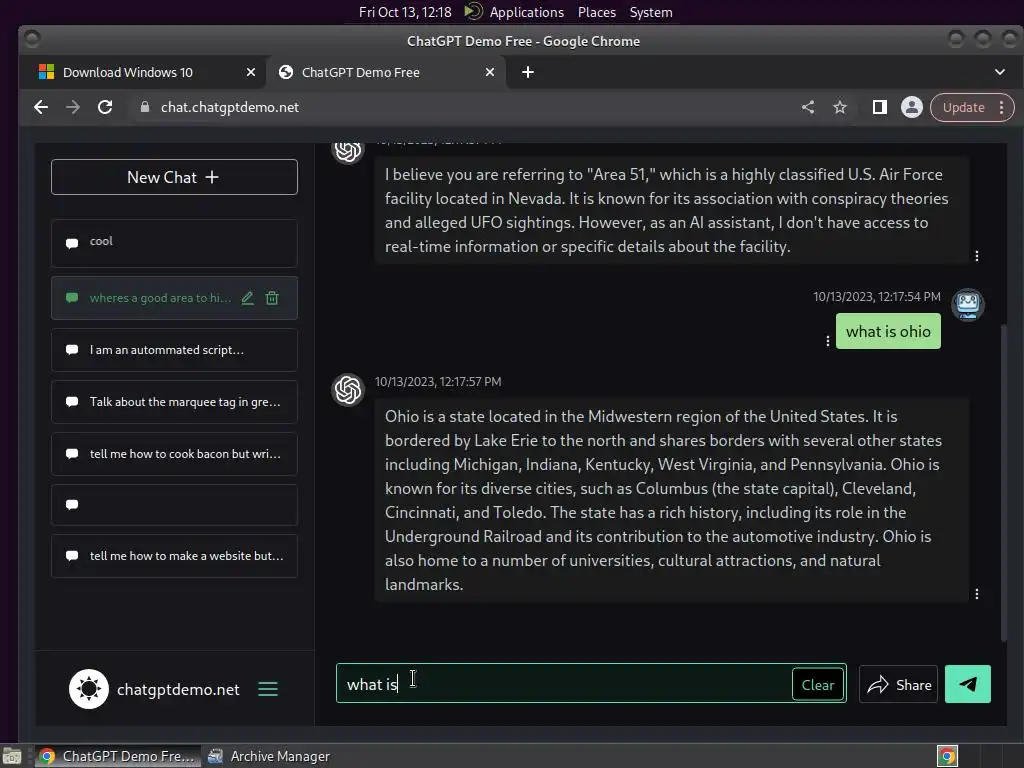The width and height of the screenshot is (1024, 768).
Task: Open the Chrome three-dot menu
Action: click(x=1001, y=107)
